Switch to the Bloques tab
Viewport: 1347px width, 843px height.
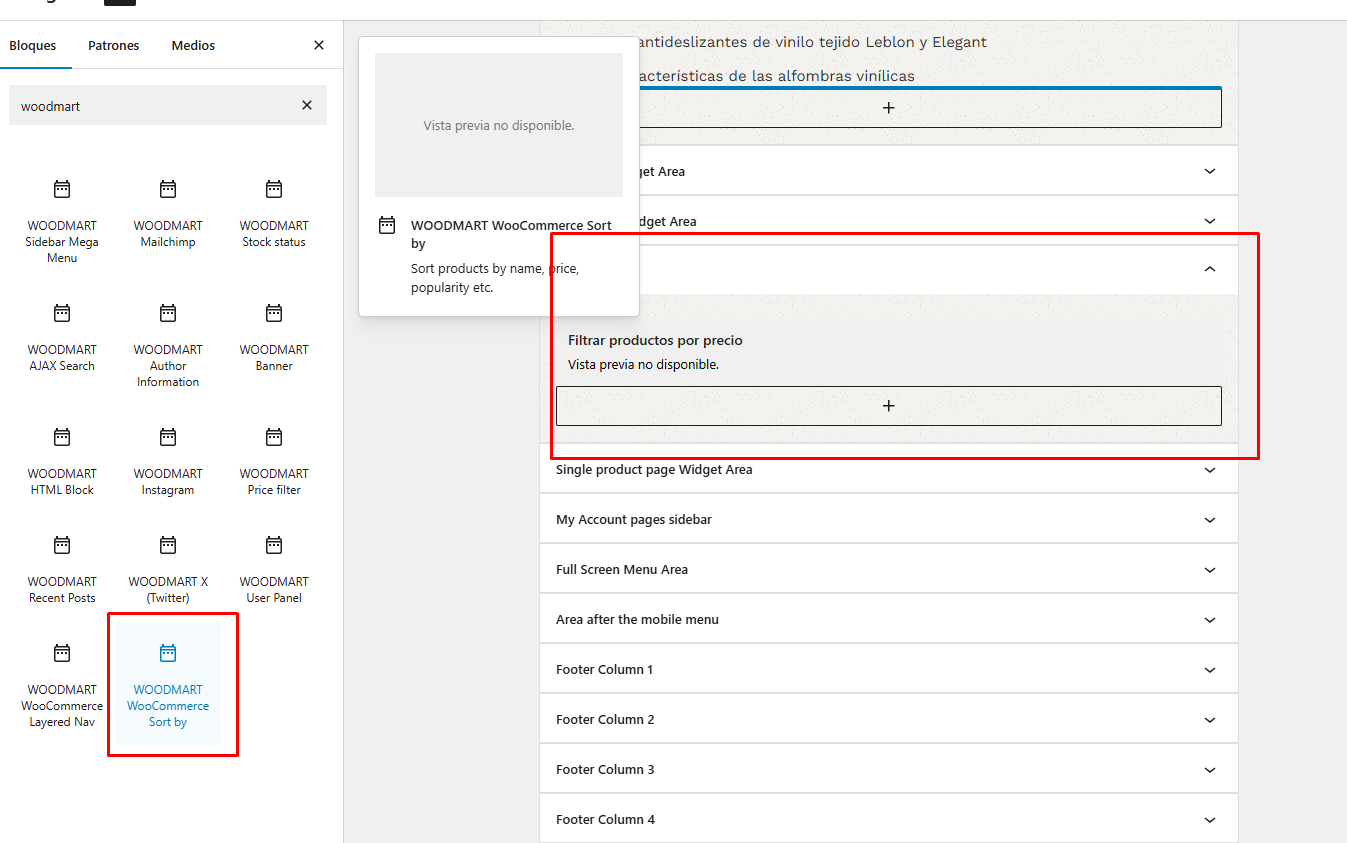[33, 45]
